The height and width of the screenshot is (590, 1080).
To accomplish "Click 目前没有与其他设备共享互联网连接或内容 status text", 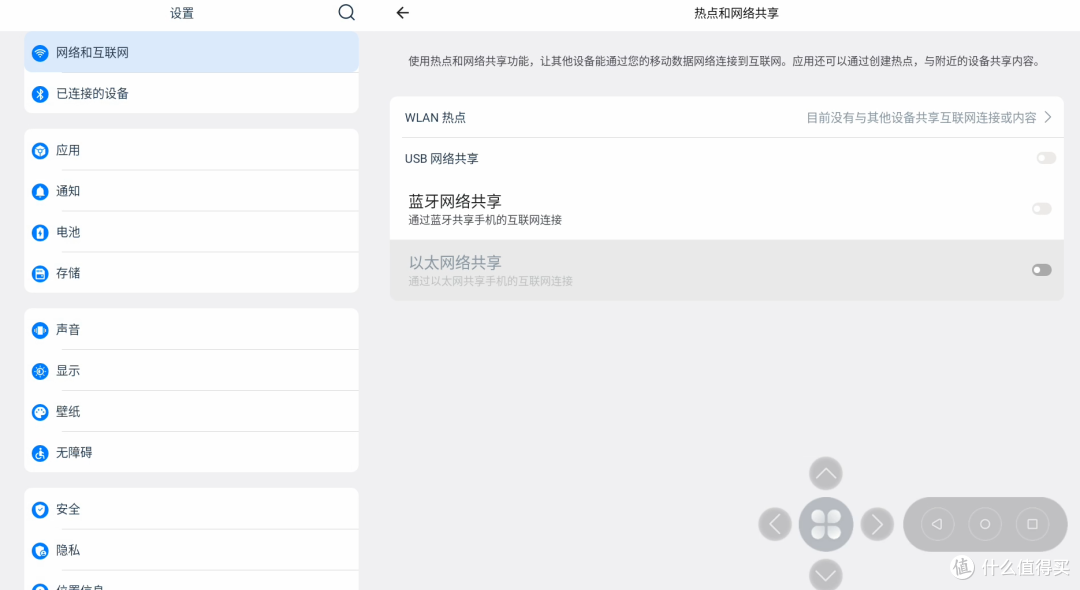I will (921, 118).
